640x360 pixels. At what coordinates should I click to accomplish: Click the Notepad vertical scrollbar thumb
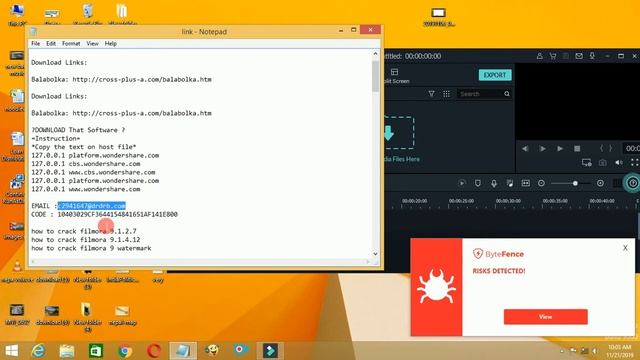click(x=375, y=76)
